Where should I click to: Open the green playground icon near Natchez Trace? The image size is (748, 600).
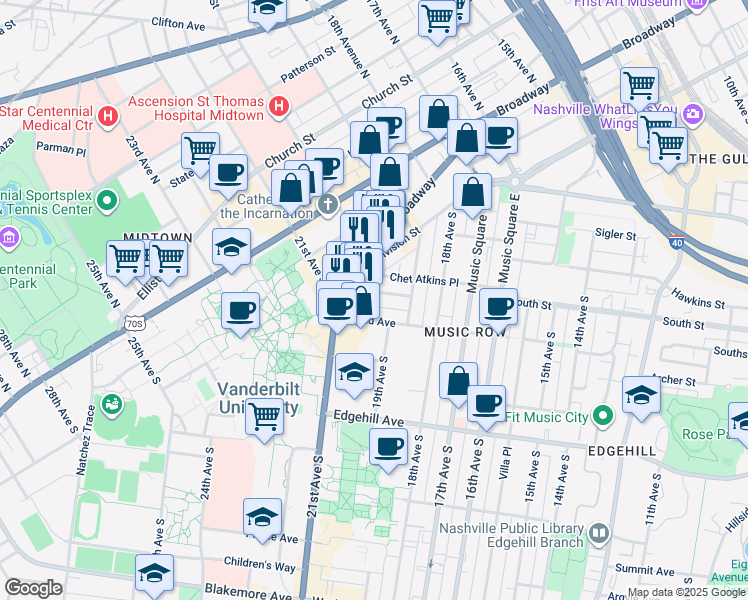pyautogui.click(x=112, y=406)
